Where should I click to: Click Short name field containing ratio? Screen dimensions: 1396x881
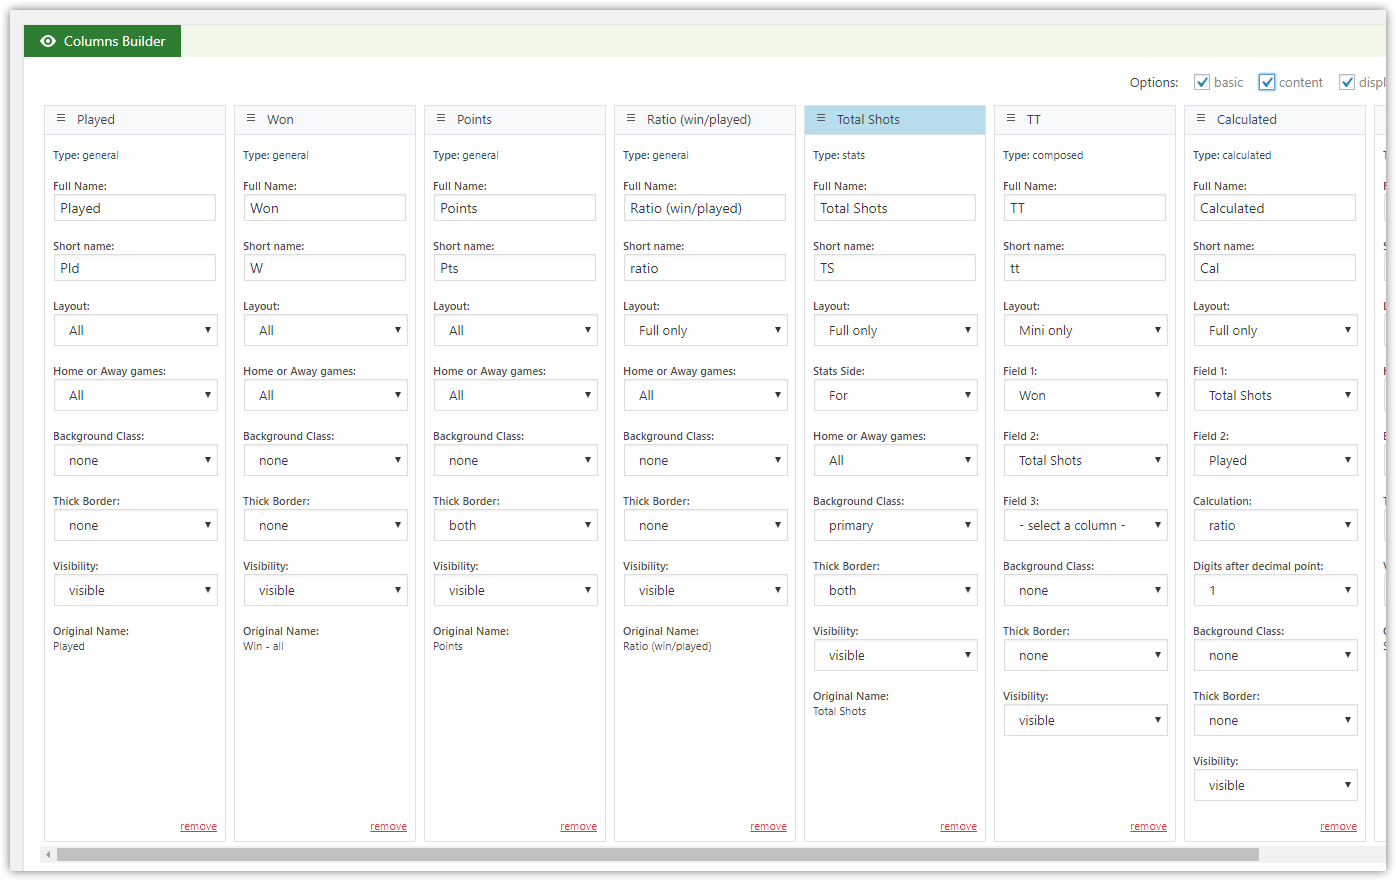(705, 268)
